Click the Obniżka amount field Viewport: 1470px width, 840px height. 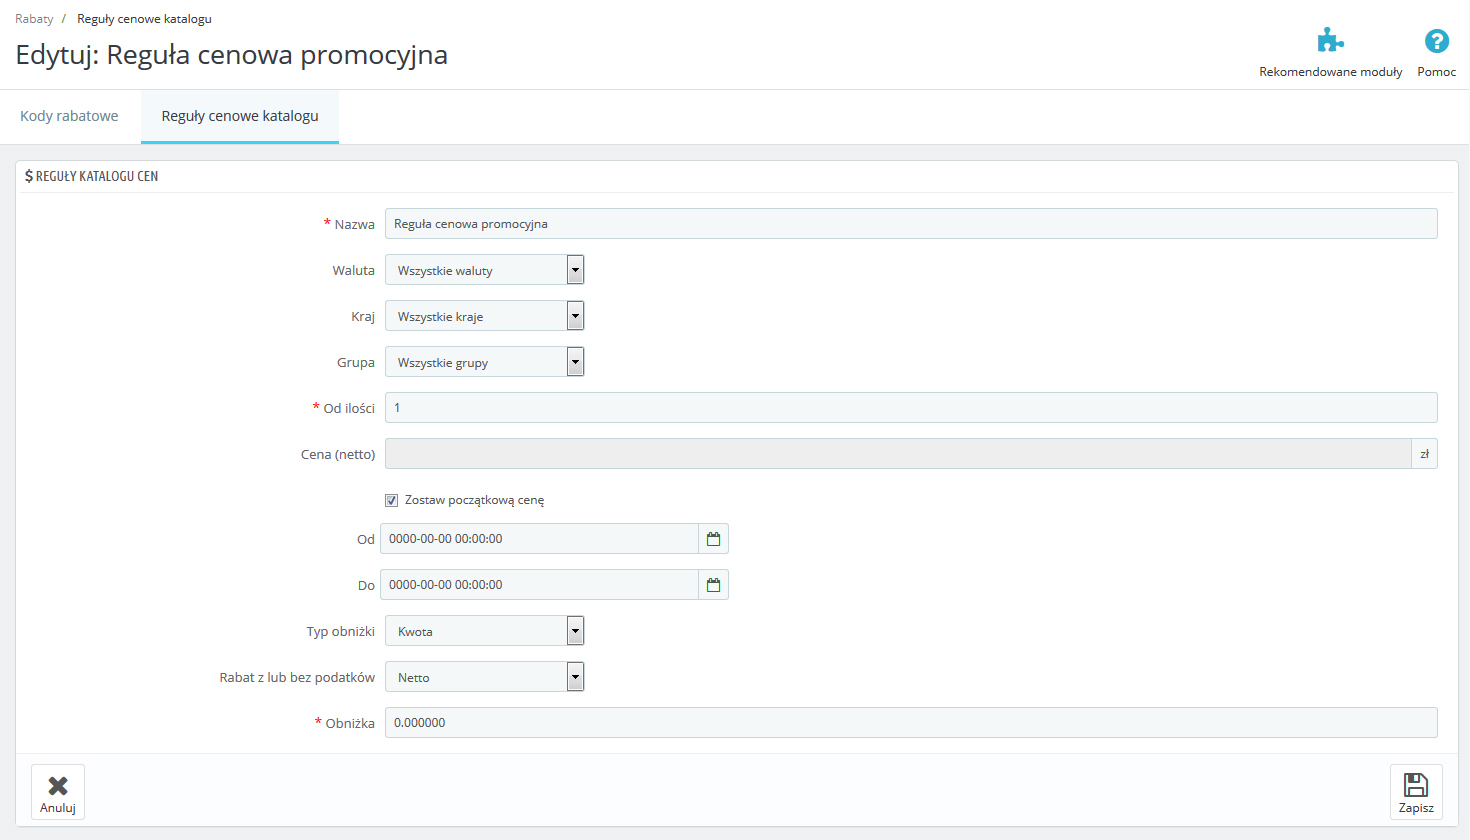[910, 723]
